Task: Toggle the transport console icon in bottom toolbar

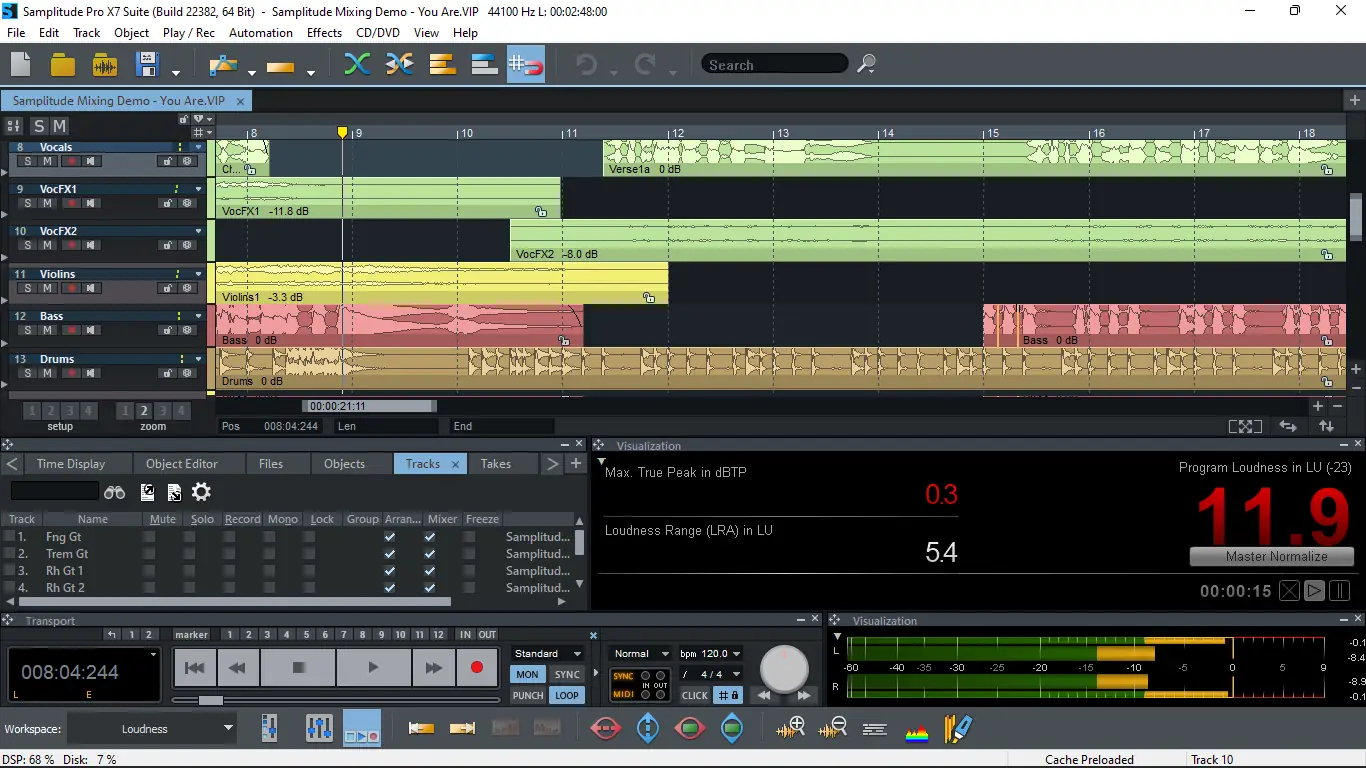Action: pyautogui.click(x=361, y=729)
